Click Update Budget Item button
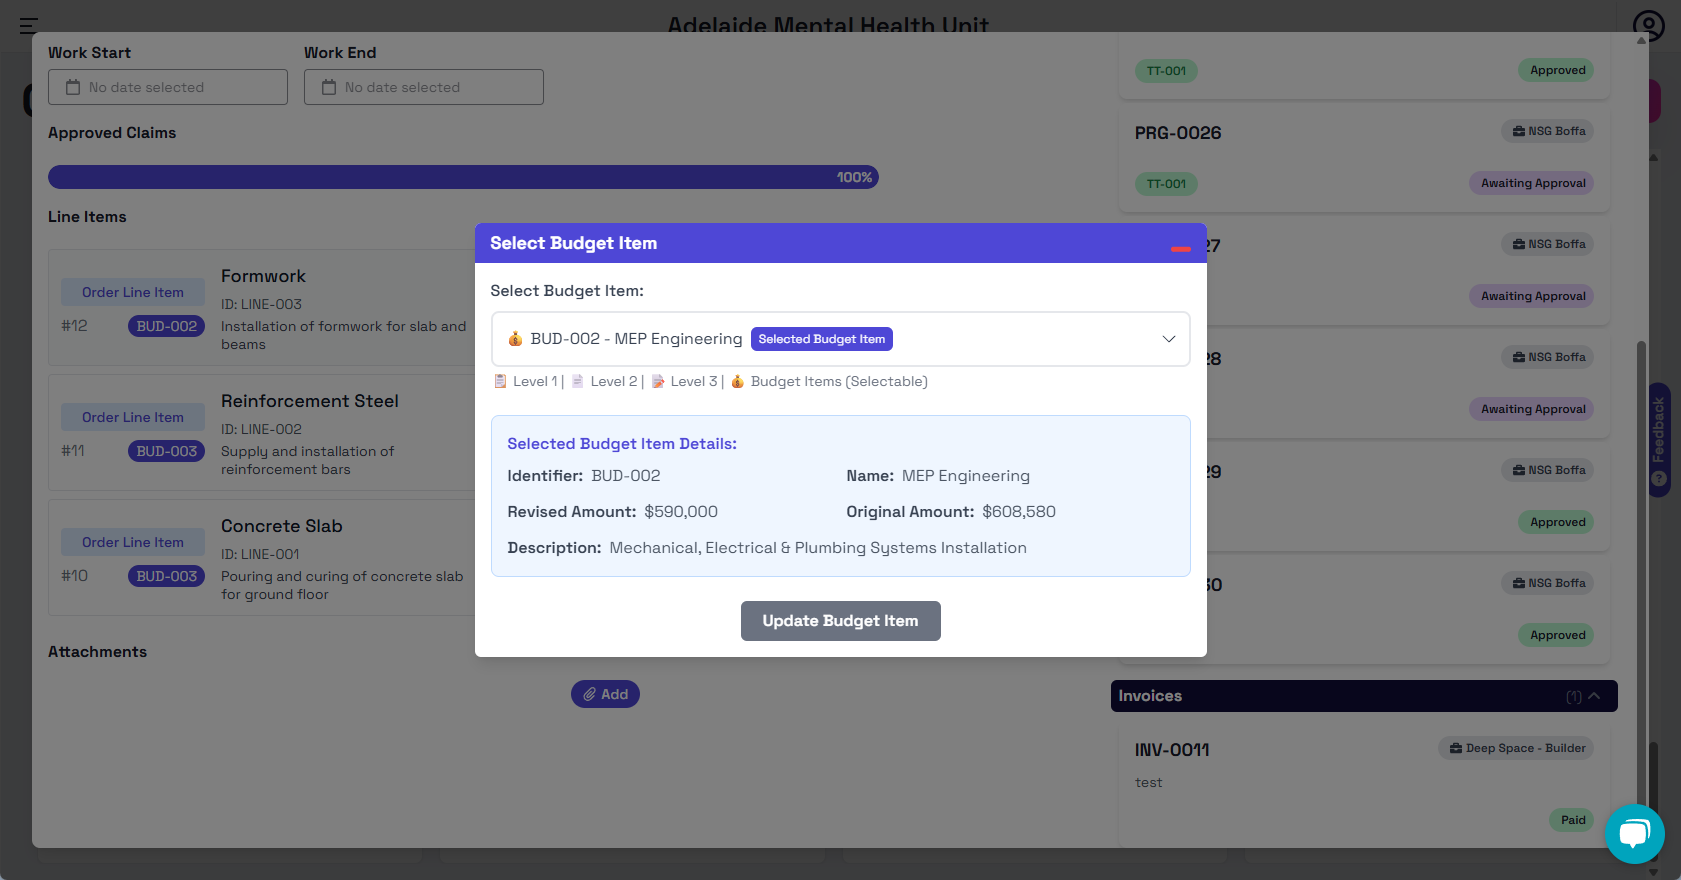This screenshot has width=1681, height=880. click(x=841, y=621)
